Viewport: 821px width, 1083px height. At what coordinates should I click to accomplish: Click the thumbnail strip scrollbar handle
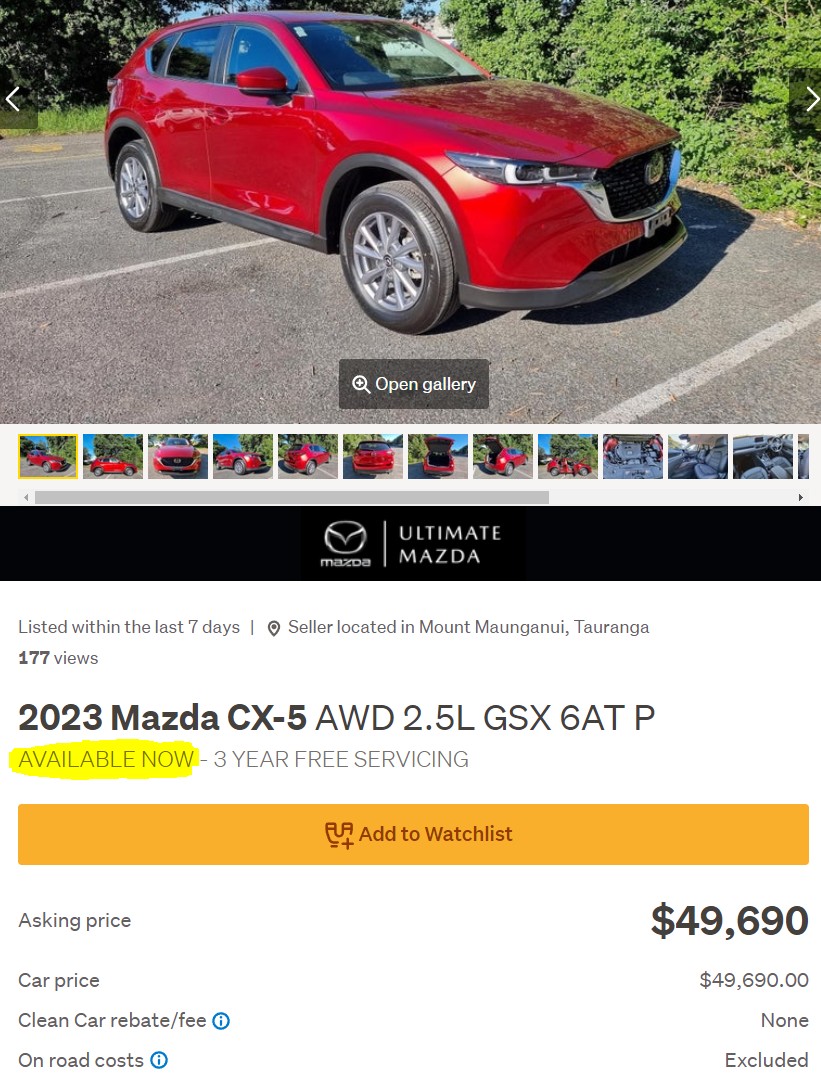click(x=292, y=497)
